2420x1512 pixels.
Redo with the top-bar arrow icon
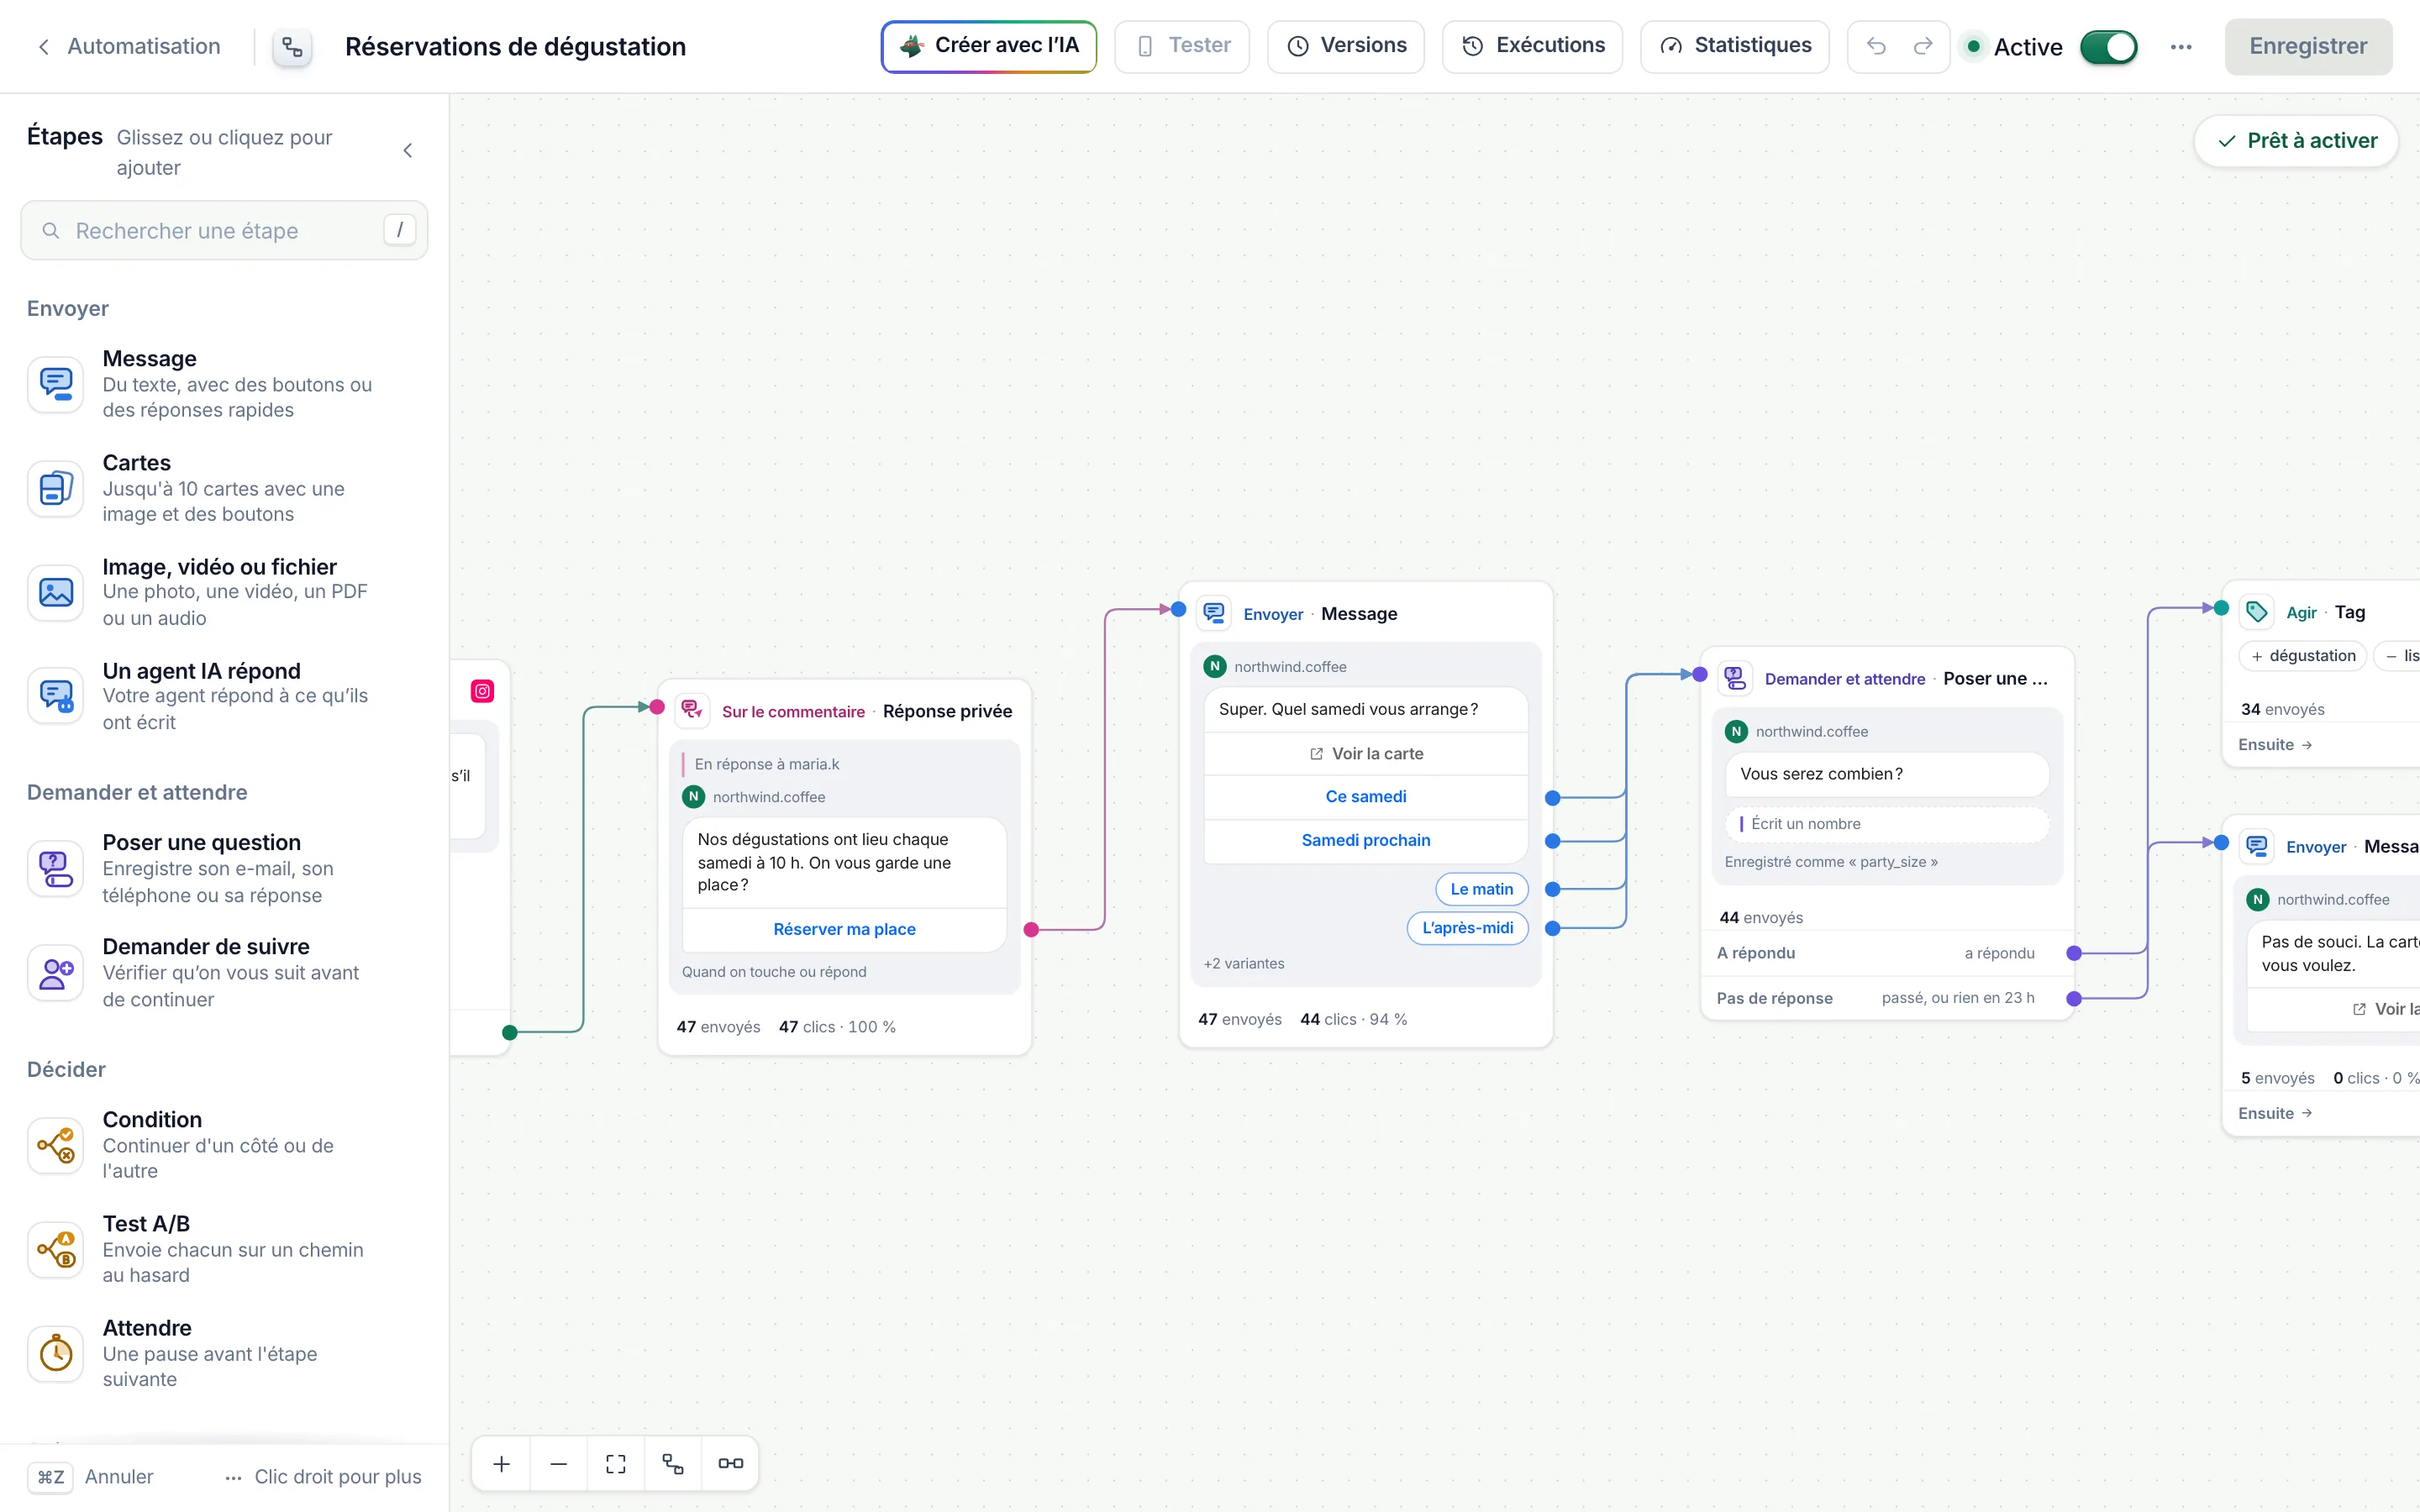point(1923,46)
